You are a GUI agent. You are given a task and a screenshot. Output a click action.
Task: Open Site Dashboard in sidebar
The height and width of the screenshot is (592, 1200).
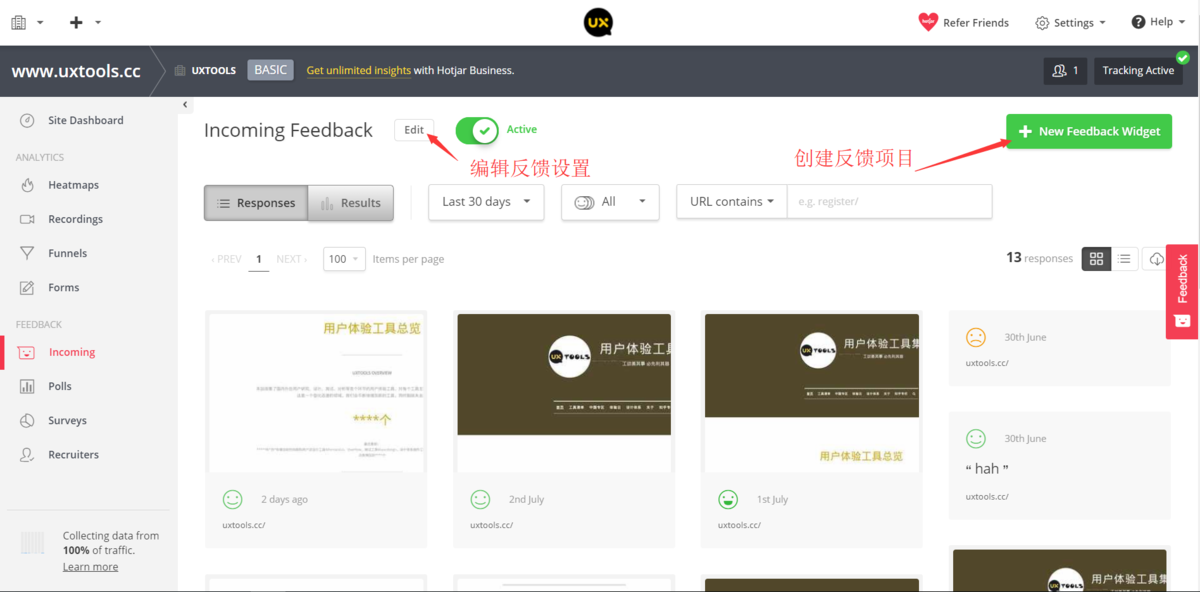click(x=86, y=120)
